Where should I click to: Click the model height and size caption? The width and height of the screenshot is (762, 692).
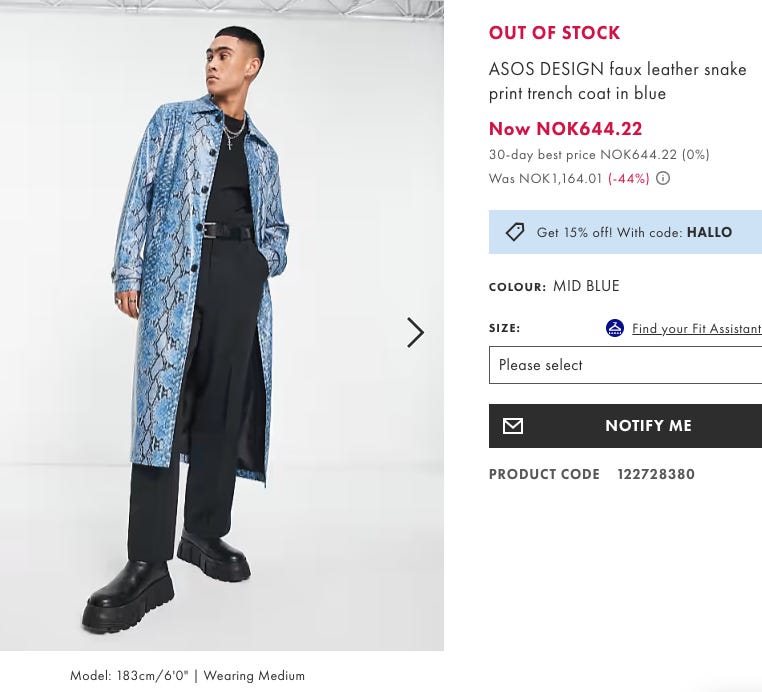(187, 676)
